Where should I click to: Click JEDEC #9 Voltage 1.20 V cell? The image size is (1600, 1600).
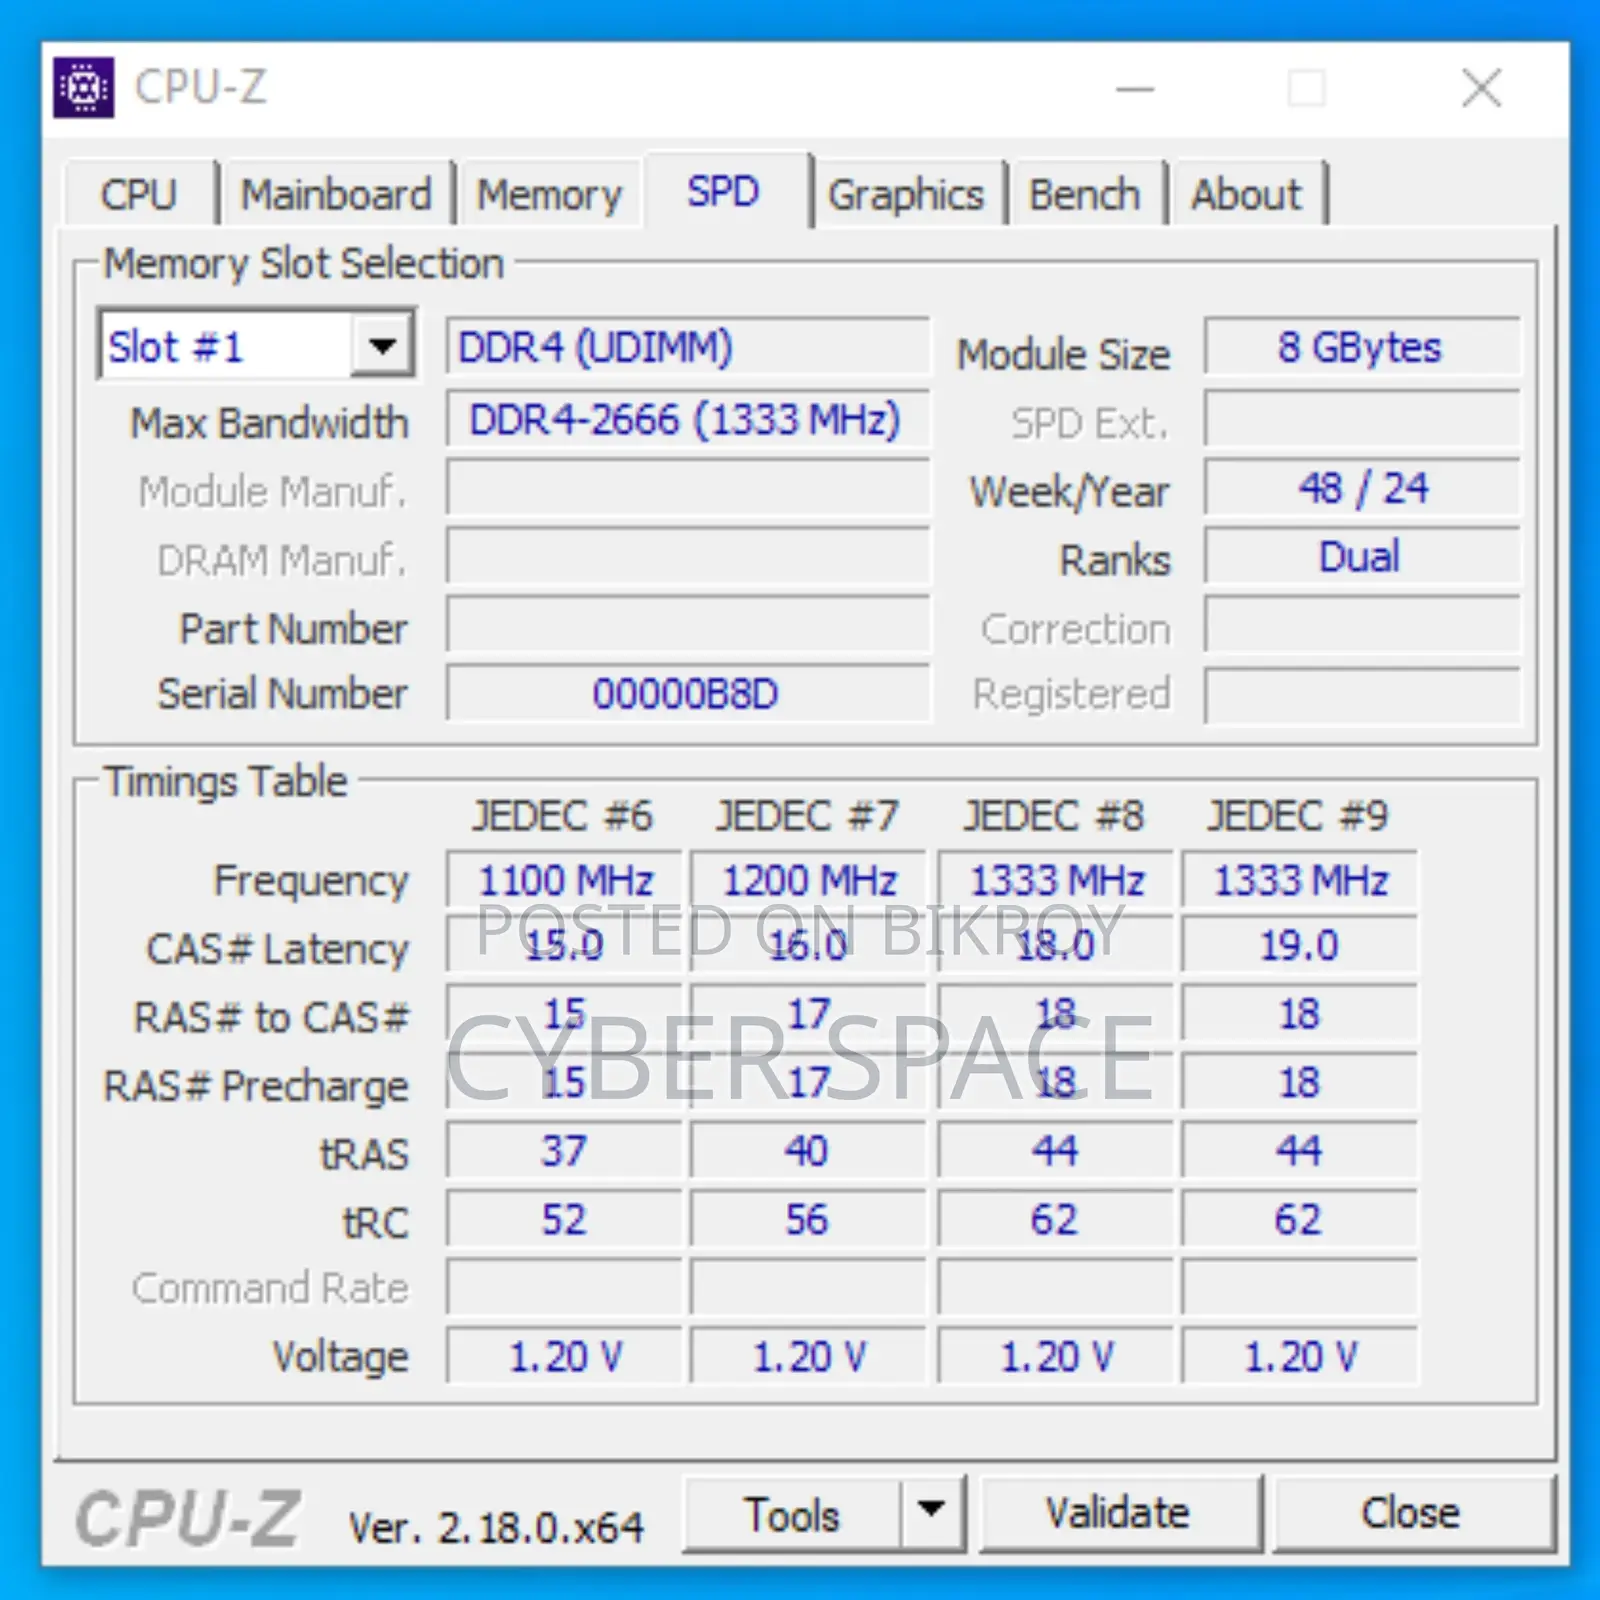point(1299,1356)
